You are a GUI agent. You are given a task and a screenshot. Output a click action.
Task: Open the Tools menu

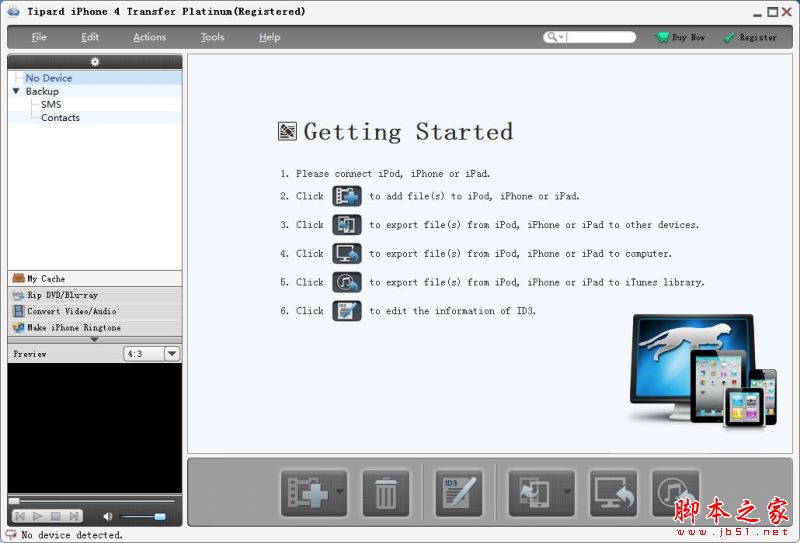click(212, 37)
